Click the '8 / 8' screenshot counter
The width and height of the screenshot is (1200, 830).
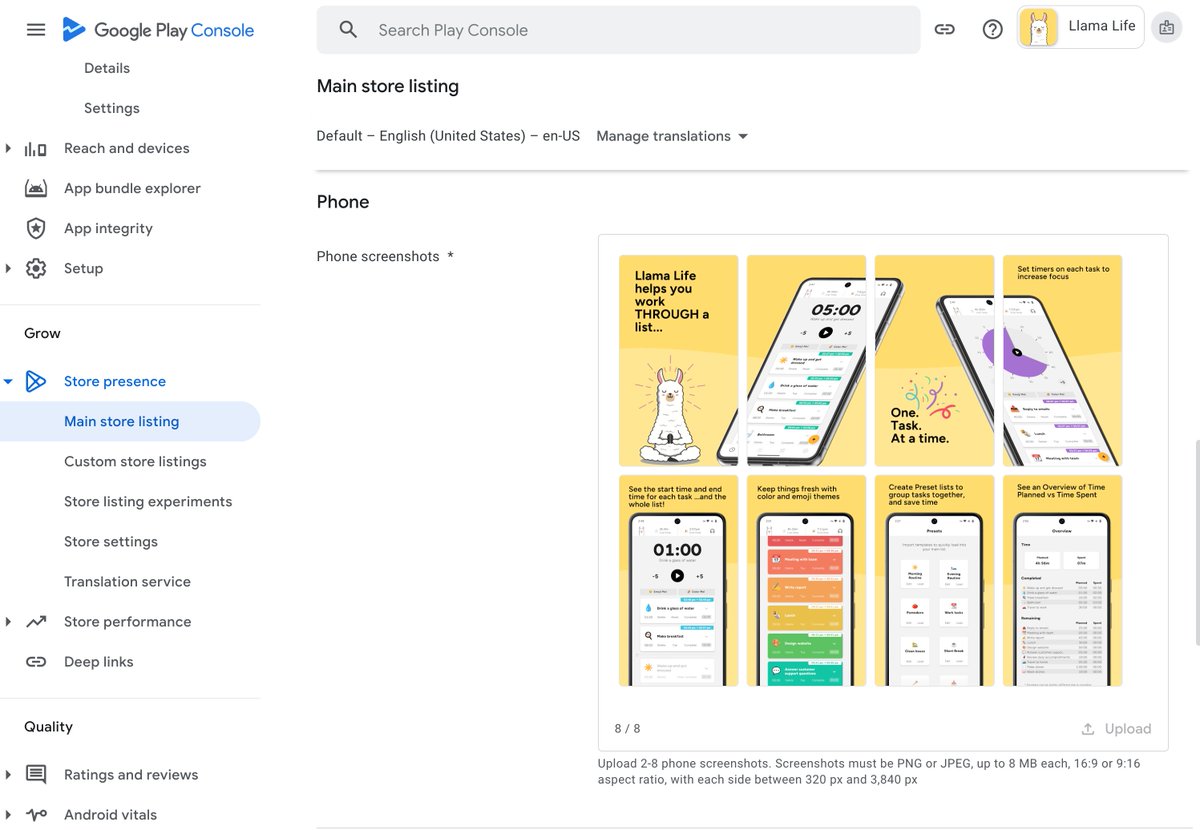coord(627,729)
